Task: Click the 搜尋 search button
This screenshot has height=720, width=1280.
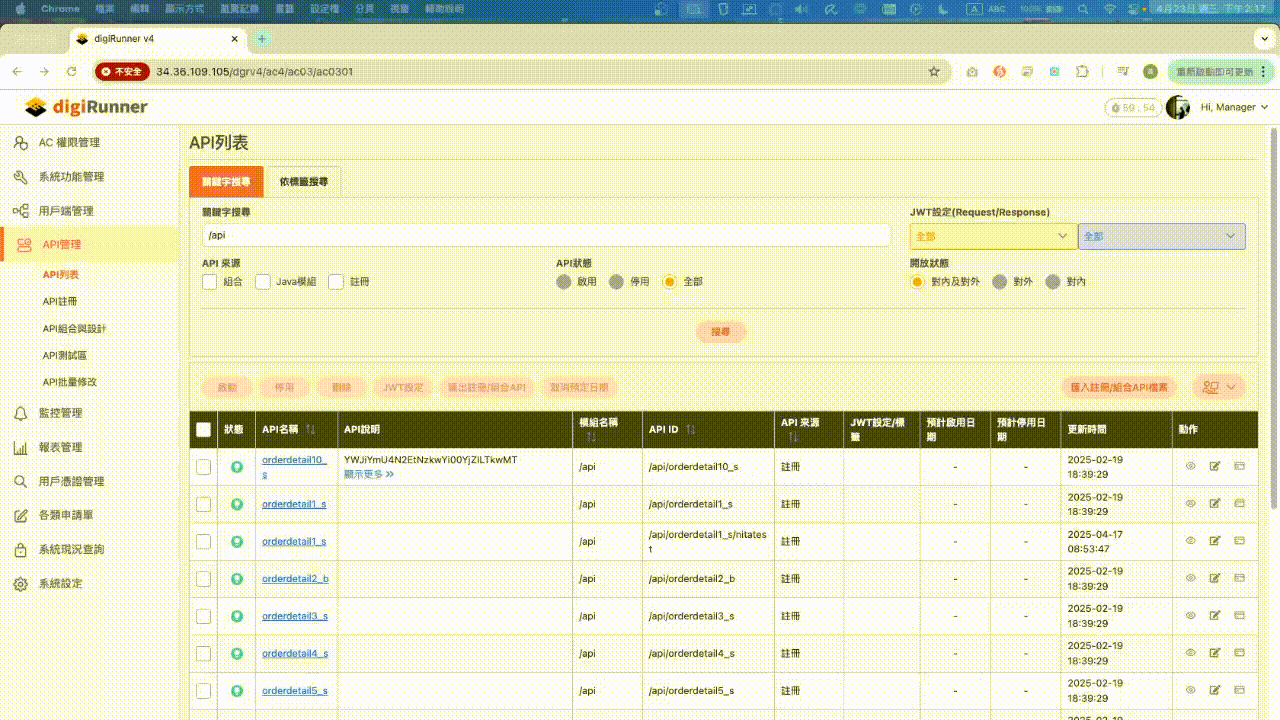Action: tap(721, 332)
